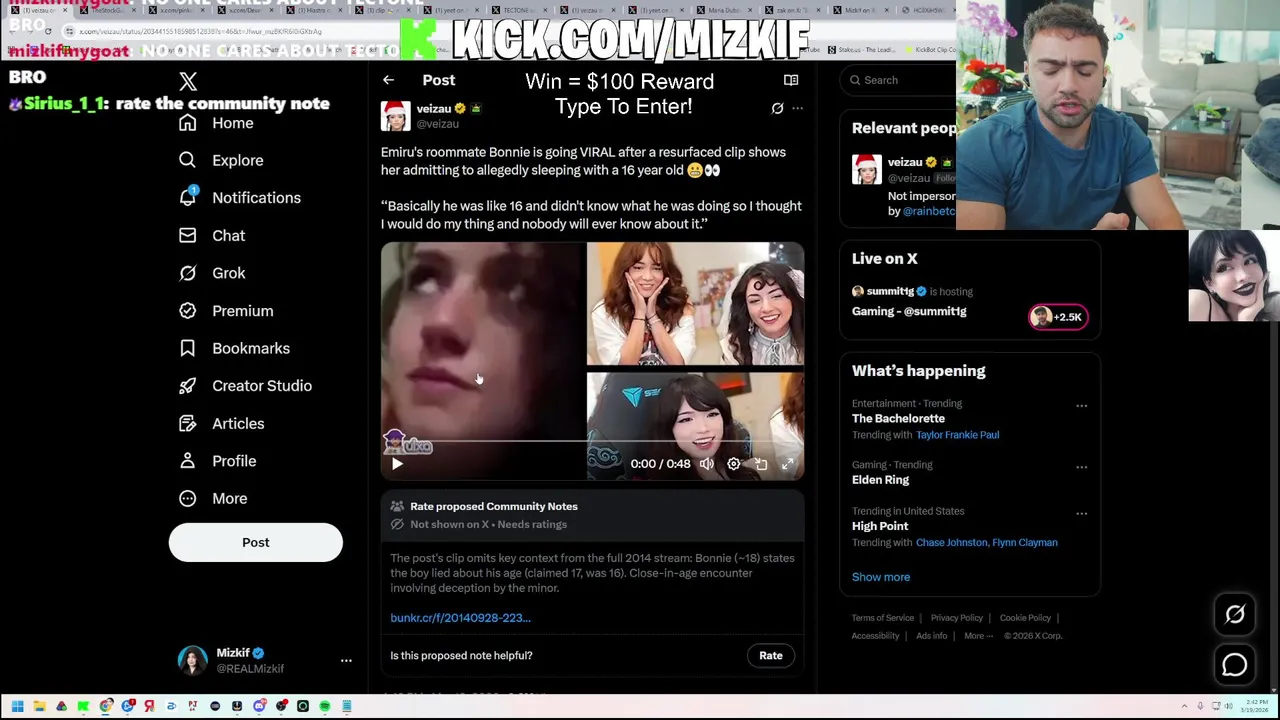Open the bunkr.cr link in community note

click(460, 618)
